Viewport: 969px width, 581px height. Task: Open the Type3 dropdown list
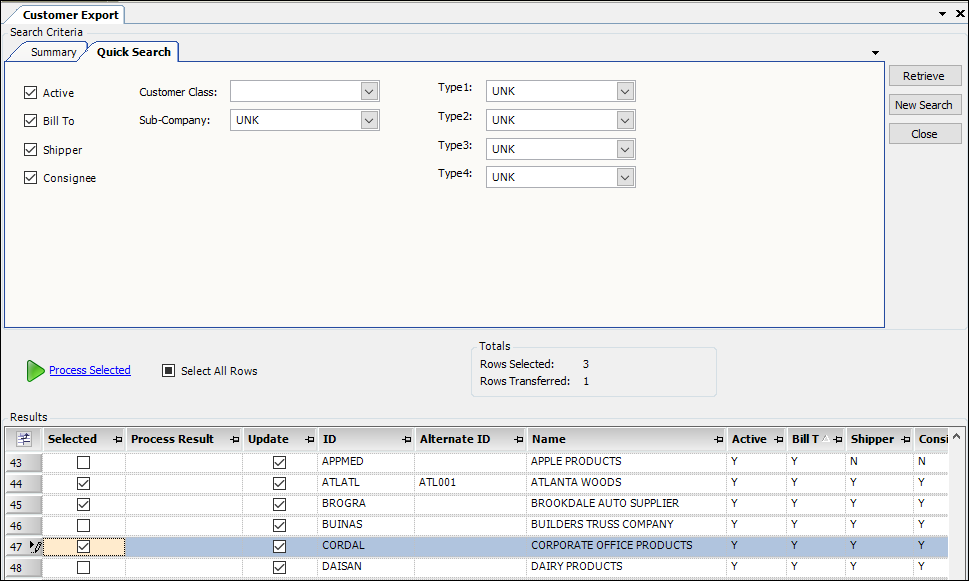[625, 149]
